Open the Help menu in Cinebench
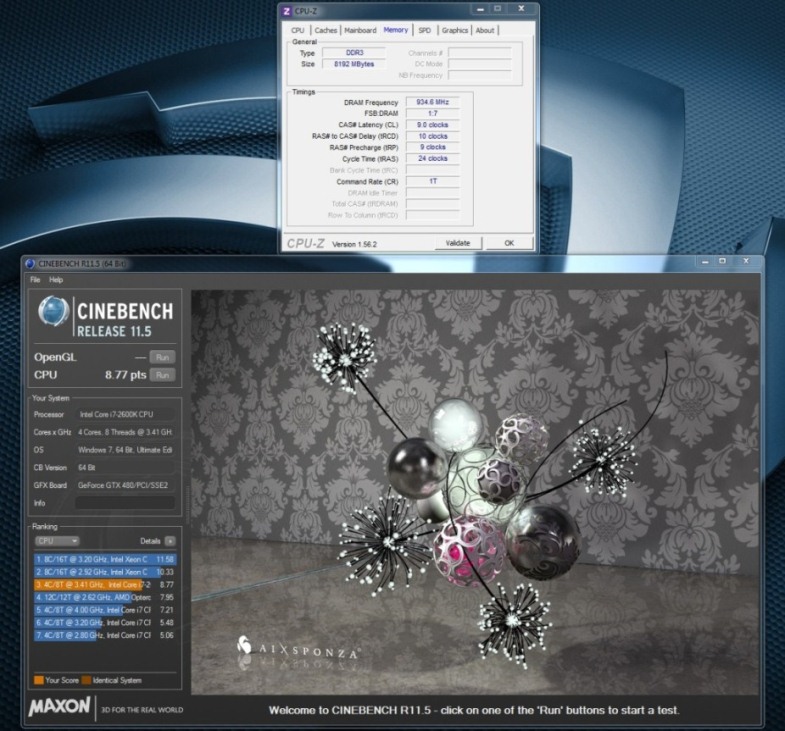 56,280
